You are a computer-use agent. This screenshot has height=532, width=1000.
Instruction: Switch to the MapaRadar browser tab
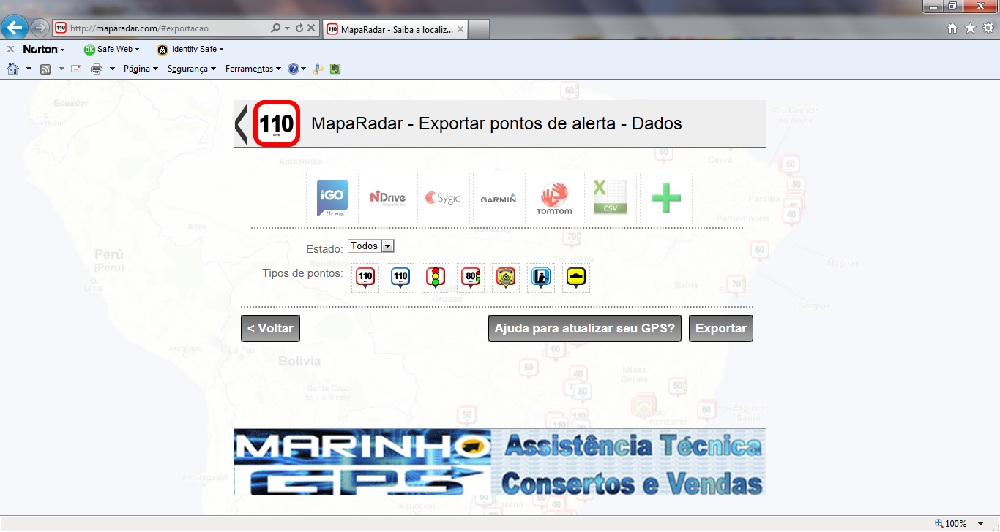(x=395, y=29)
